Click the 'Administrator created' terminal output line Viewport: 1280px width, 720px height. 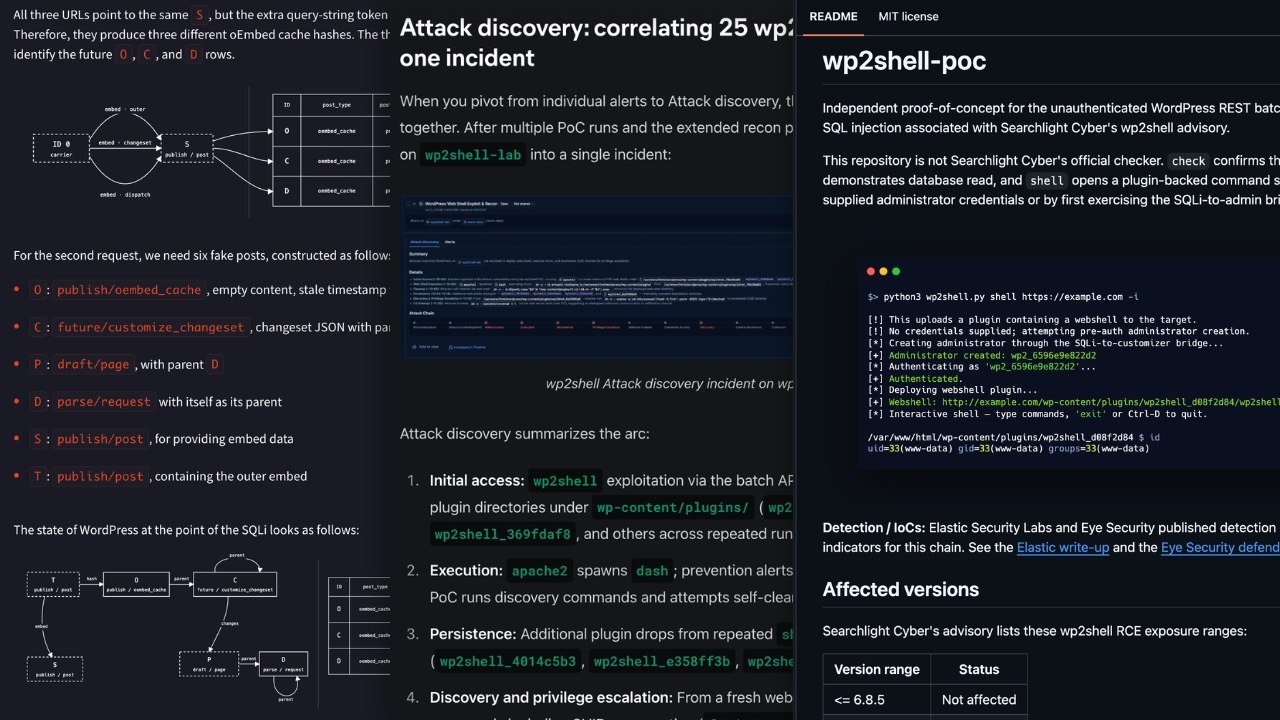[x=982, y=355]
